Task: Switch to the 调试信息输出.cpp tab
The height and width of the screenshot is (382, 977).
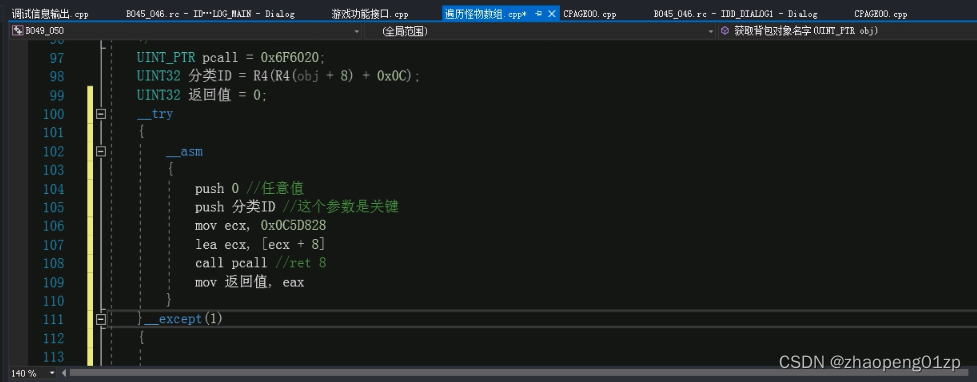Action: [50, 14]
